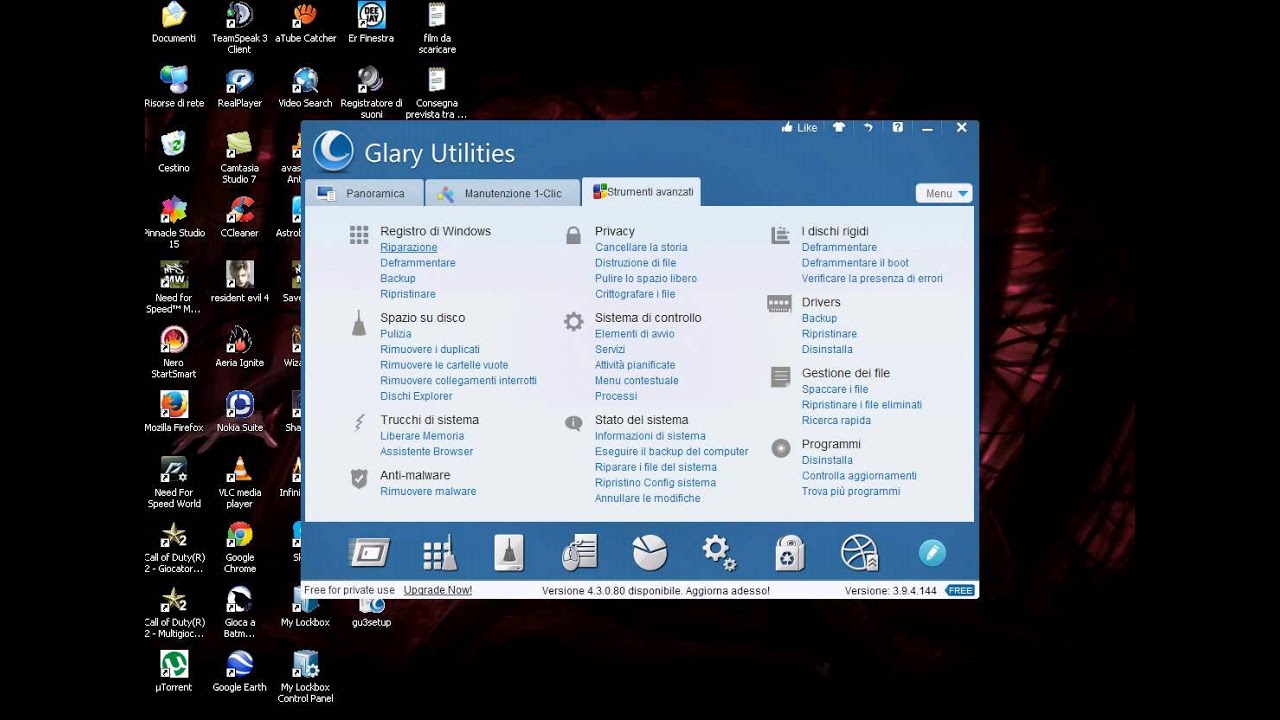
Task: Switch to the Manutenzione 1-Clic tab
Action: [x=503, y=193]
